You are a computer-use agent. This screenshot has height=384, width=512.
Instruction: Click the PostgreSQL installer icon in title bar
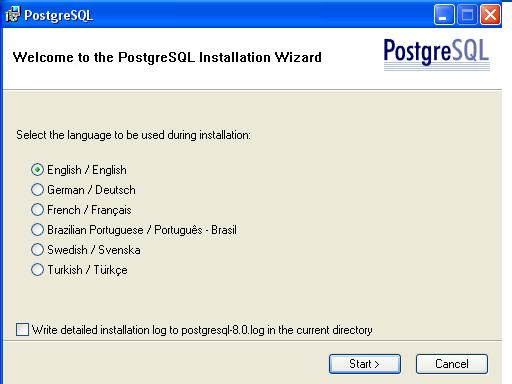(x=13, y=14)
